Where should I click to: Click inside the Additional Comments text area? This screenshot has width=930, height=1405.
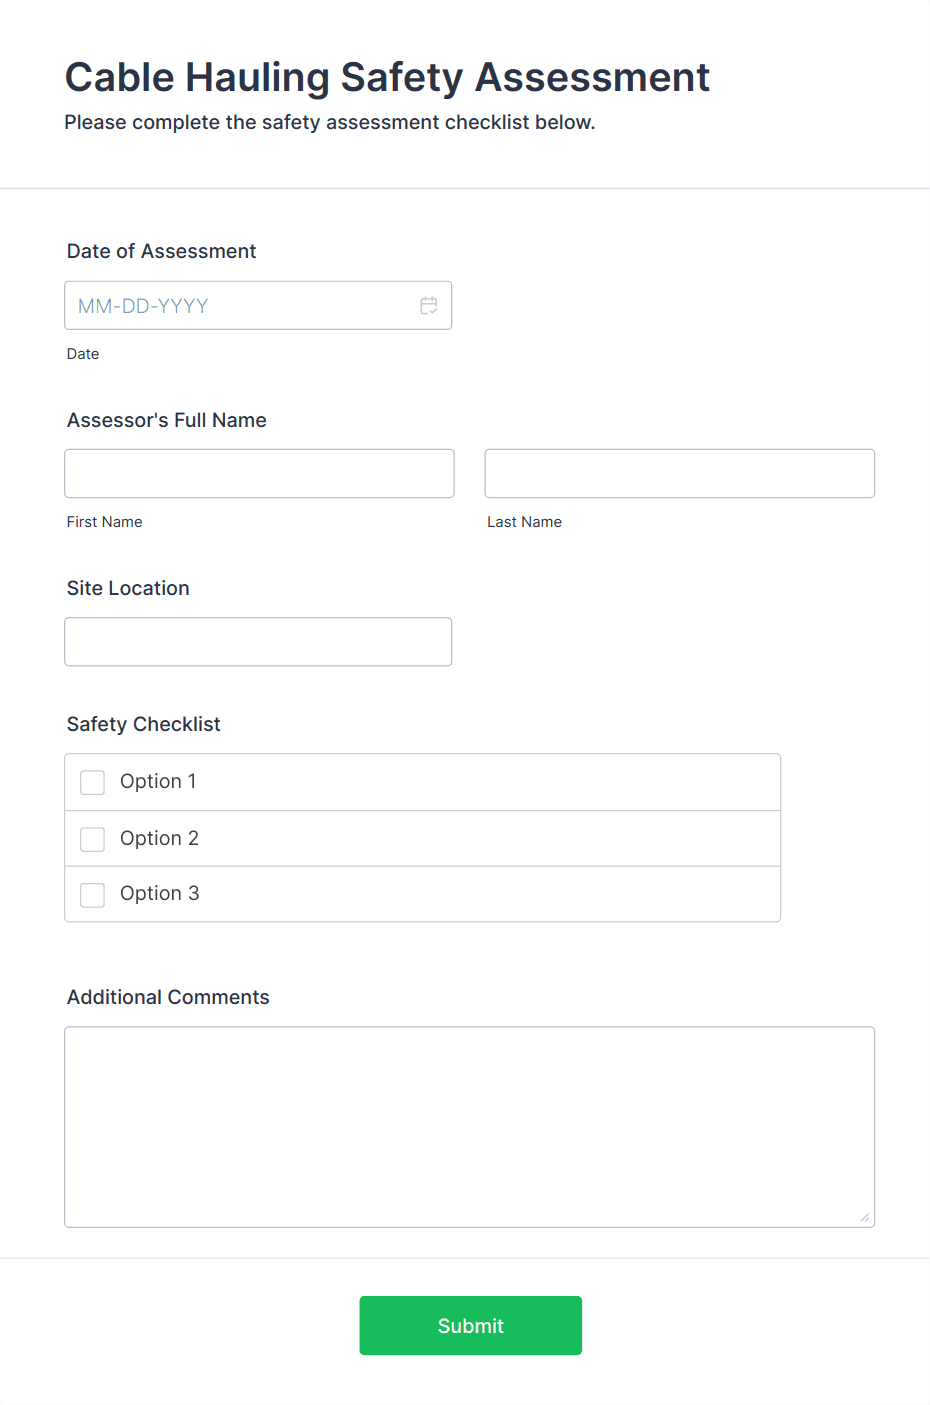(x=469, y=1127)
